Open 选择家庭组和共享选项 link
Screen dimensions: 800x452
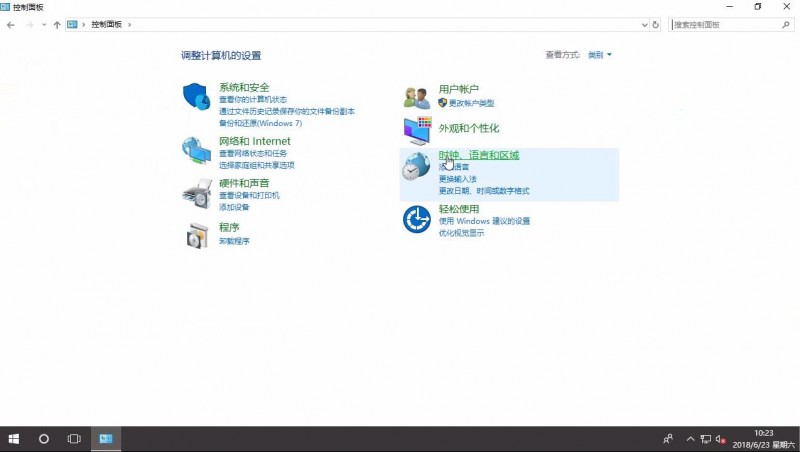(257, 165)
